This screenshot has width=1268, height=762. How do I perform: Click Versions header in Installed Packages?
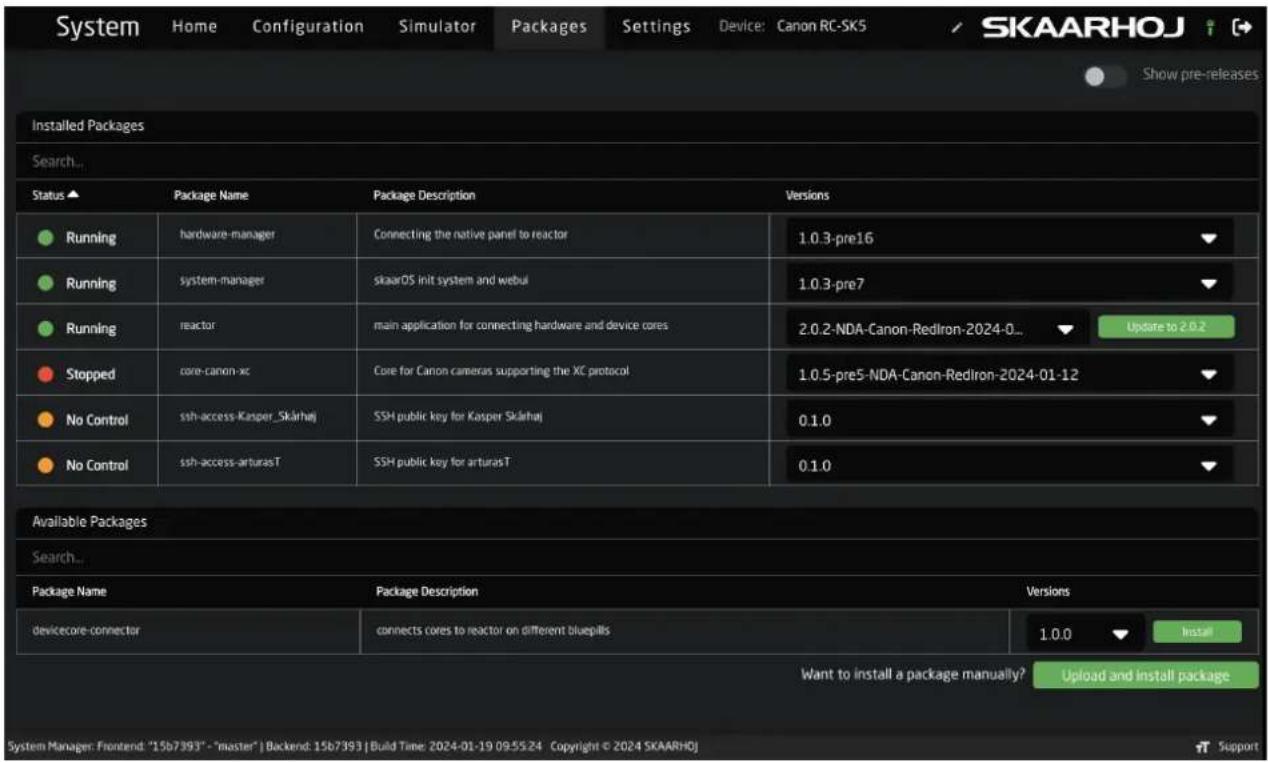pos(807,195)
